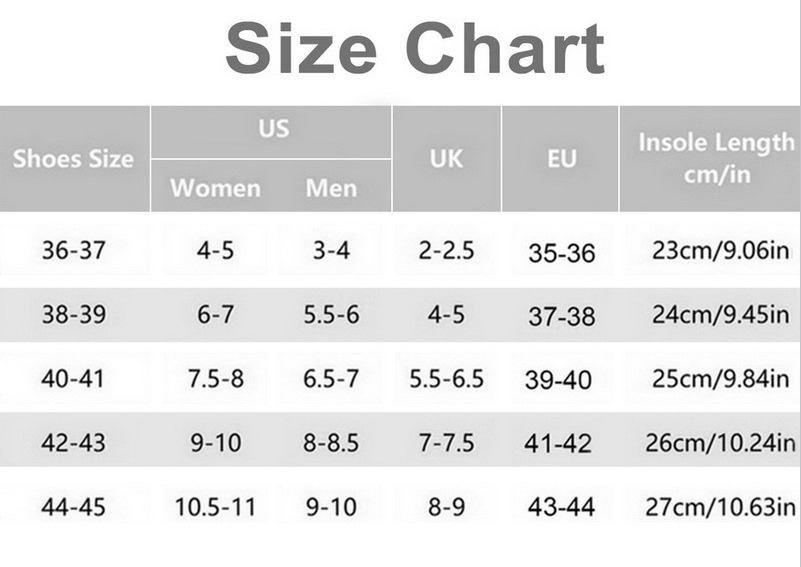This screenshot has width=801, height=567.
Task: Click the Size Chart title
Action: [x=414, y=49]
